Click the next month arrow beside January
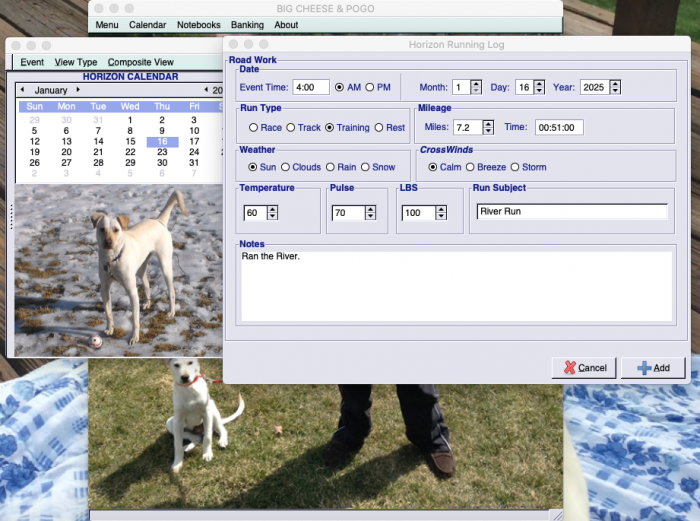The height and width of the screenshot is (521, 700). point(78,90)
